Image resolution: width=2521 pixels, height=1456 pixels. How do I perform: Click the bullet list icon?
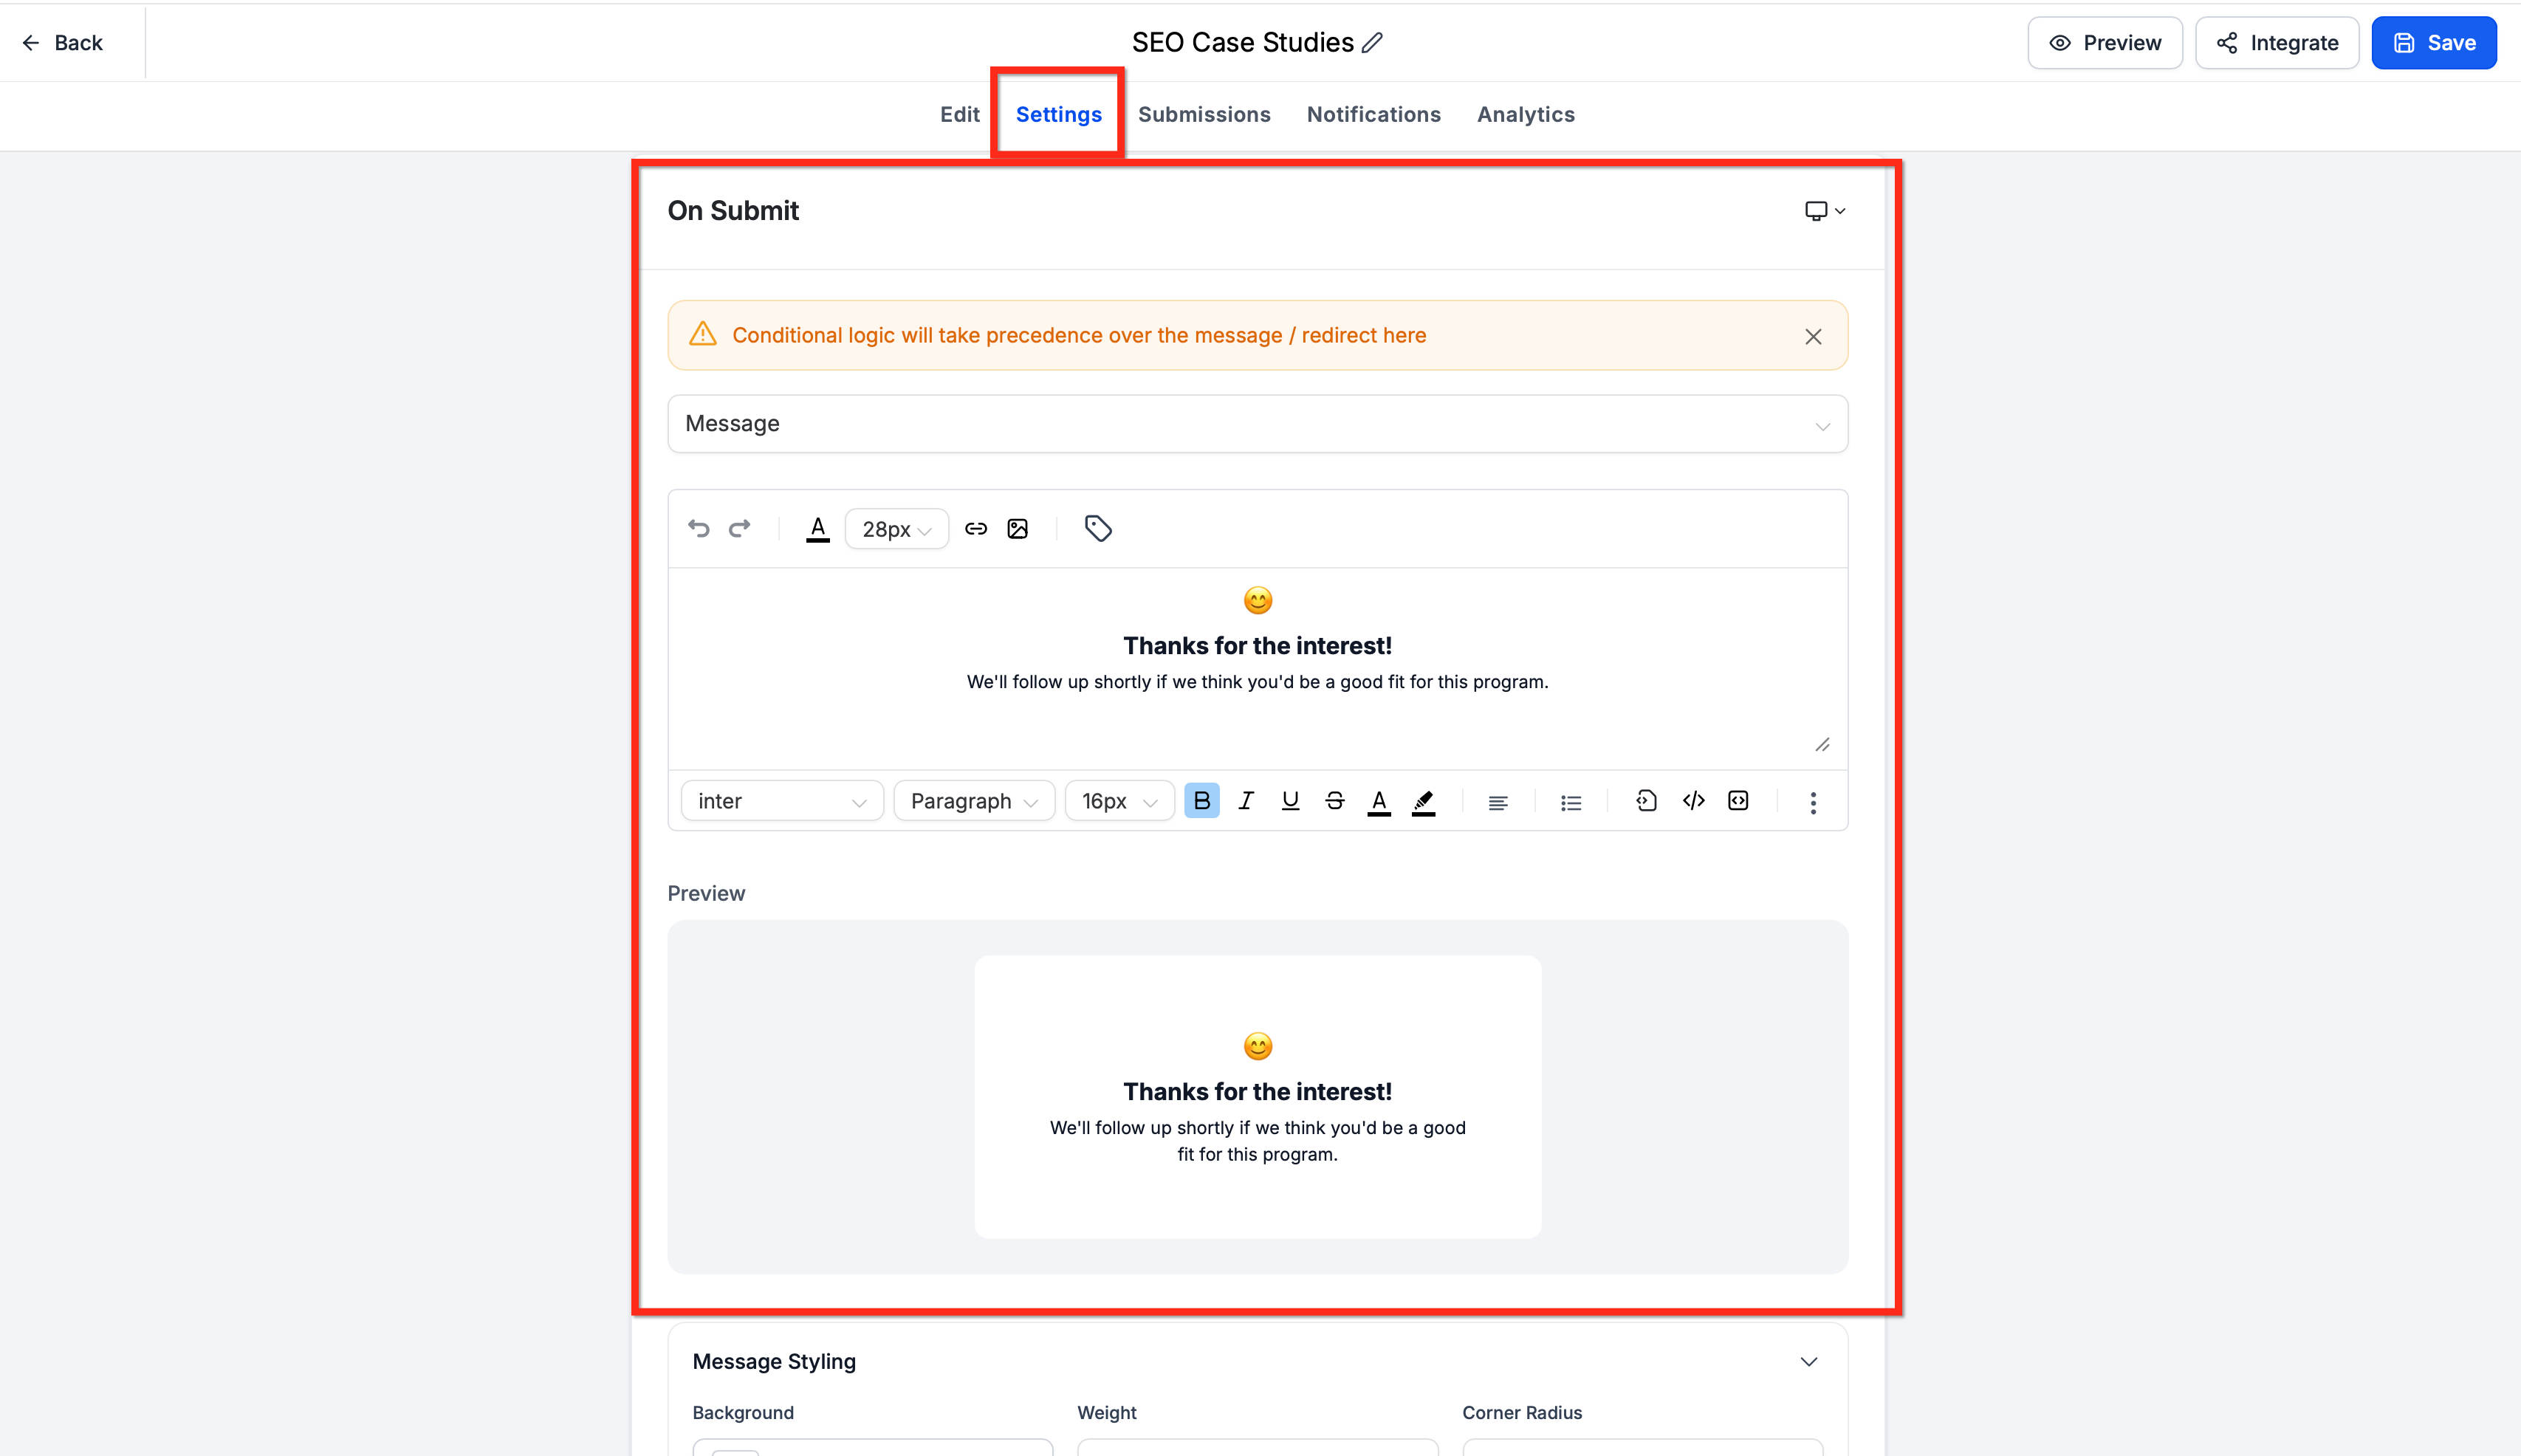tap(1571, 802)
